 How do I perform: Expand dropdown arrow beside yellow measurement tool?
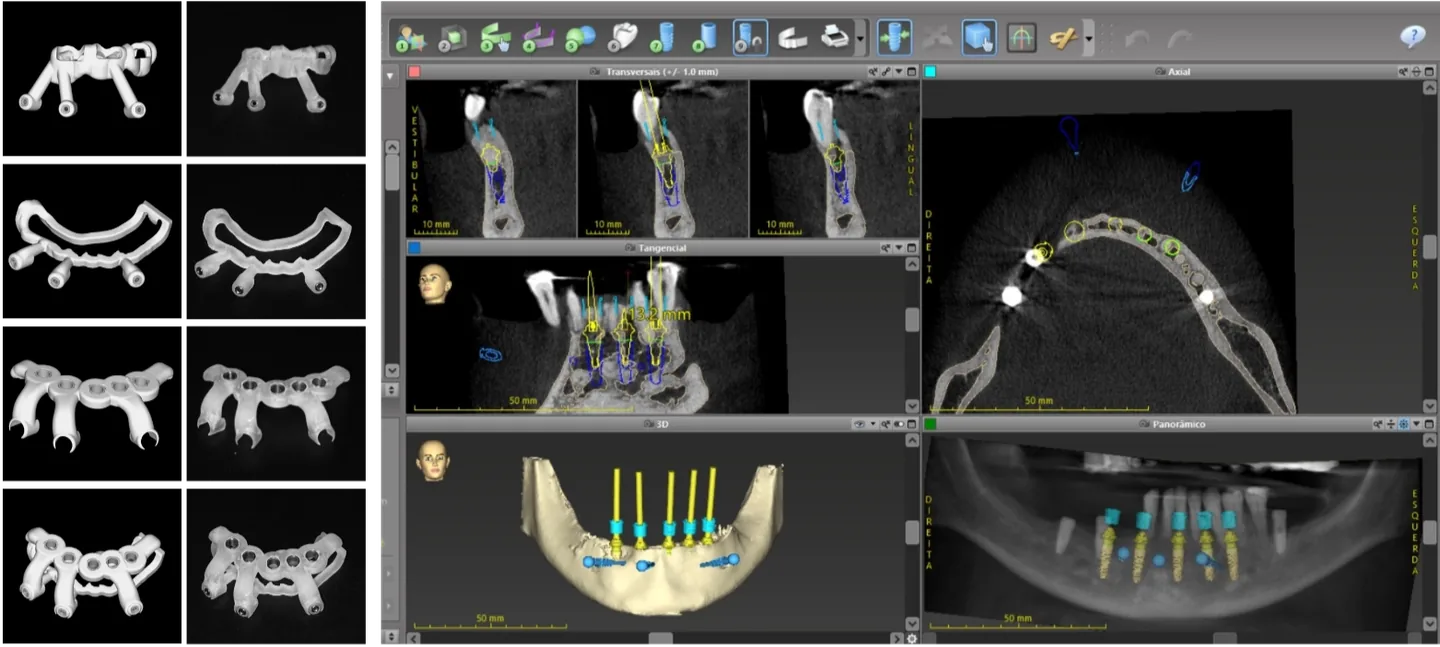1089,38
